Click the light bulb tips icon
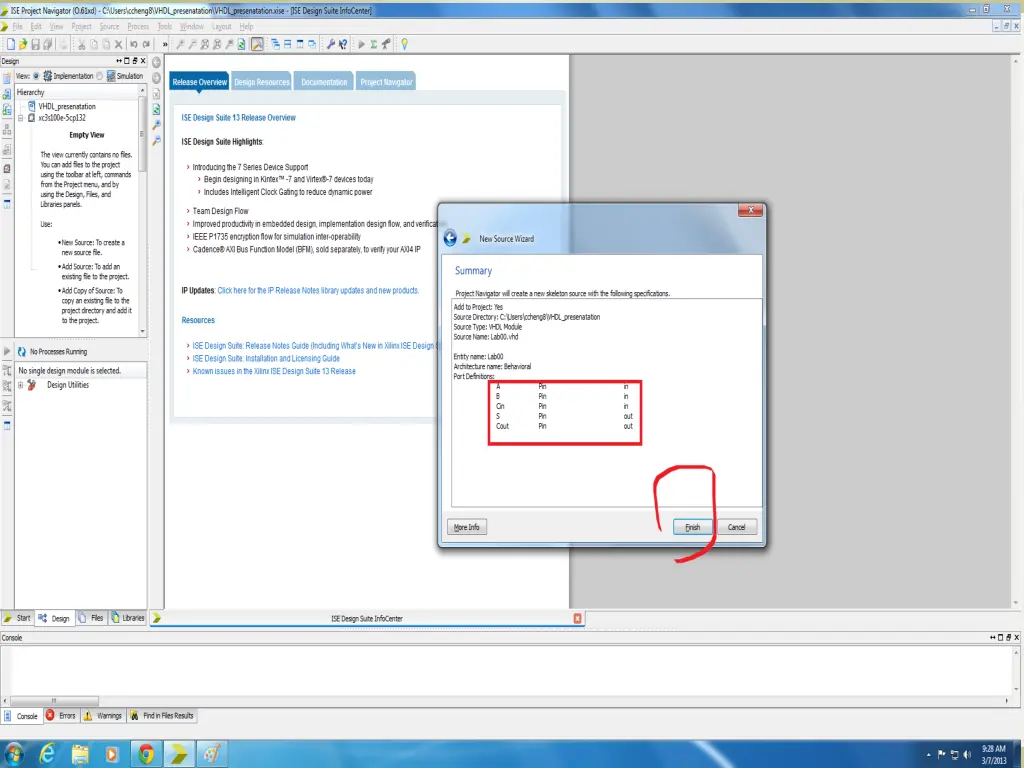 pos(404,44)
